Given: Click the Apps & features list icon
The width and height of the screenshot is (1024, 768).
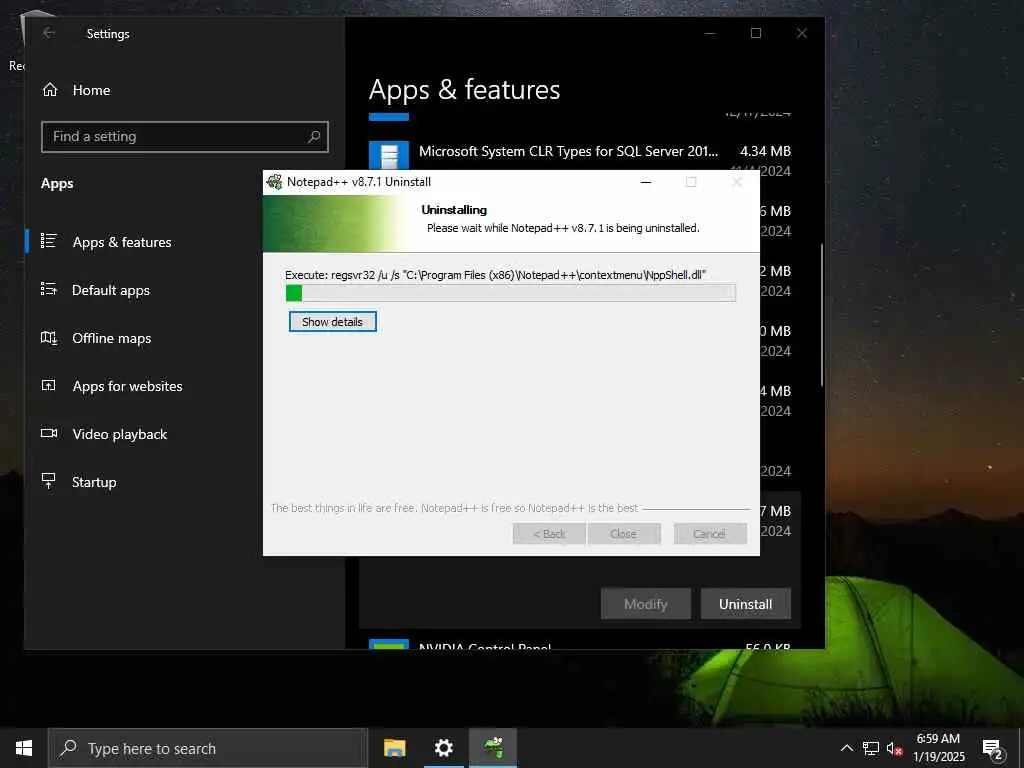Looking at the screenshot, I should [x=49, y=241].
